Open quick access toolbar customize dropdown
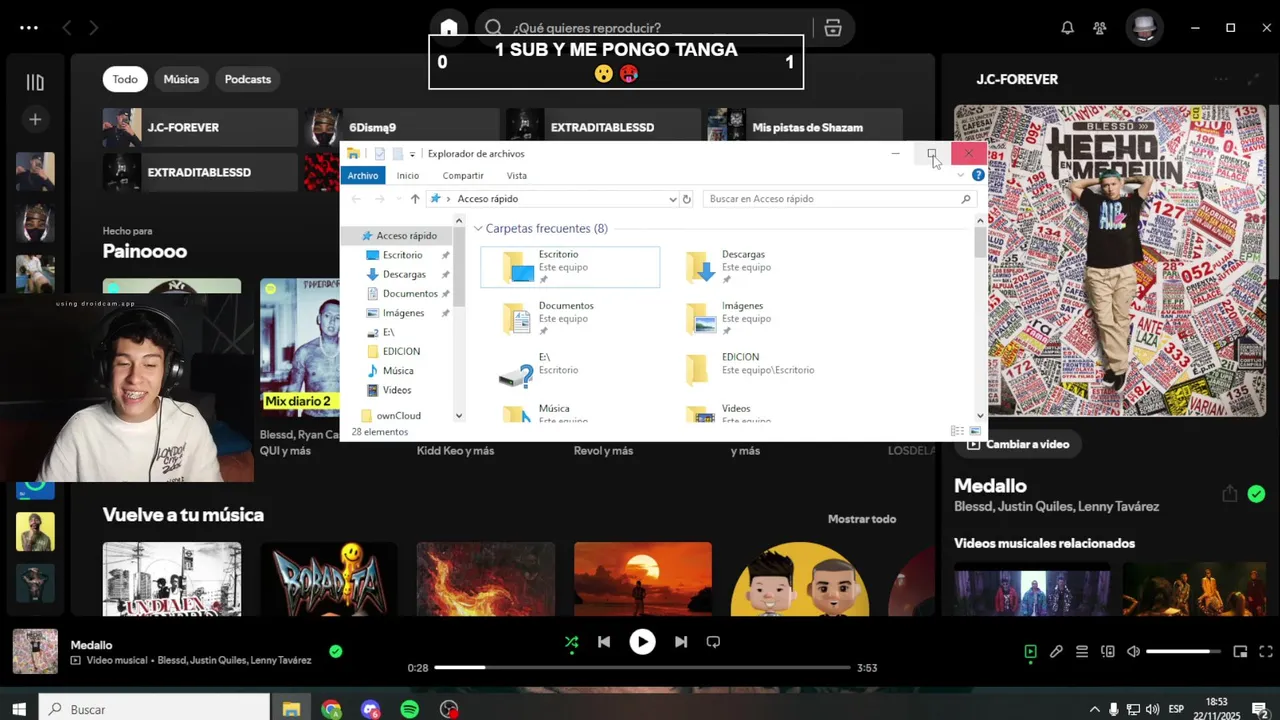The height and width of the screenshot is (720, 1280). pyautogui.click(x=412, y=154)
